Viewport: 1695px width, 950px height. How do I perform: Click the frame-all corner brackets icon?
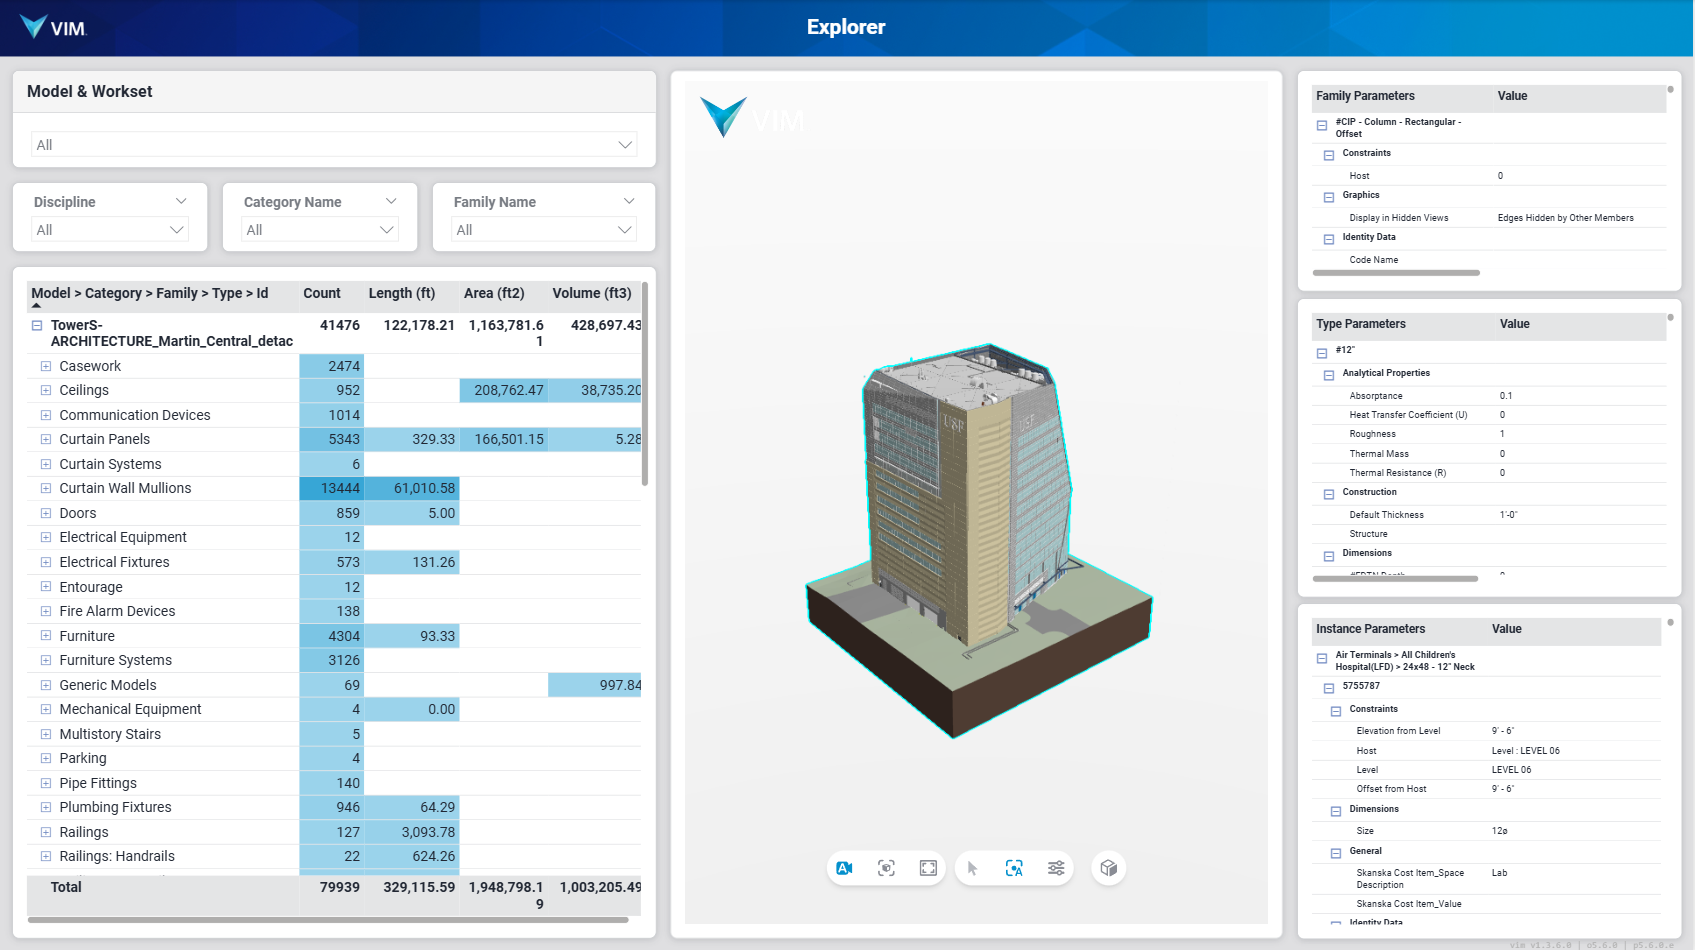click(928, 868)
